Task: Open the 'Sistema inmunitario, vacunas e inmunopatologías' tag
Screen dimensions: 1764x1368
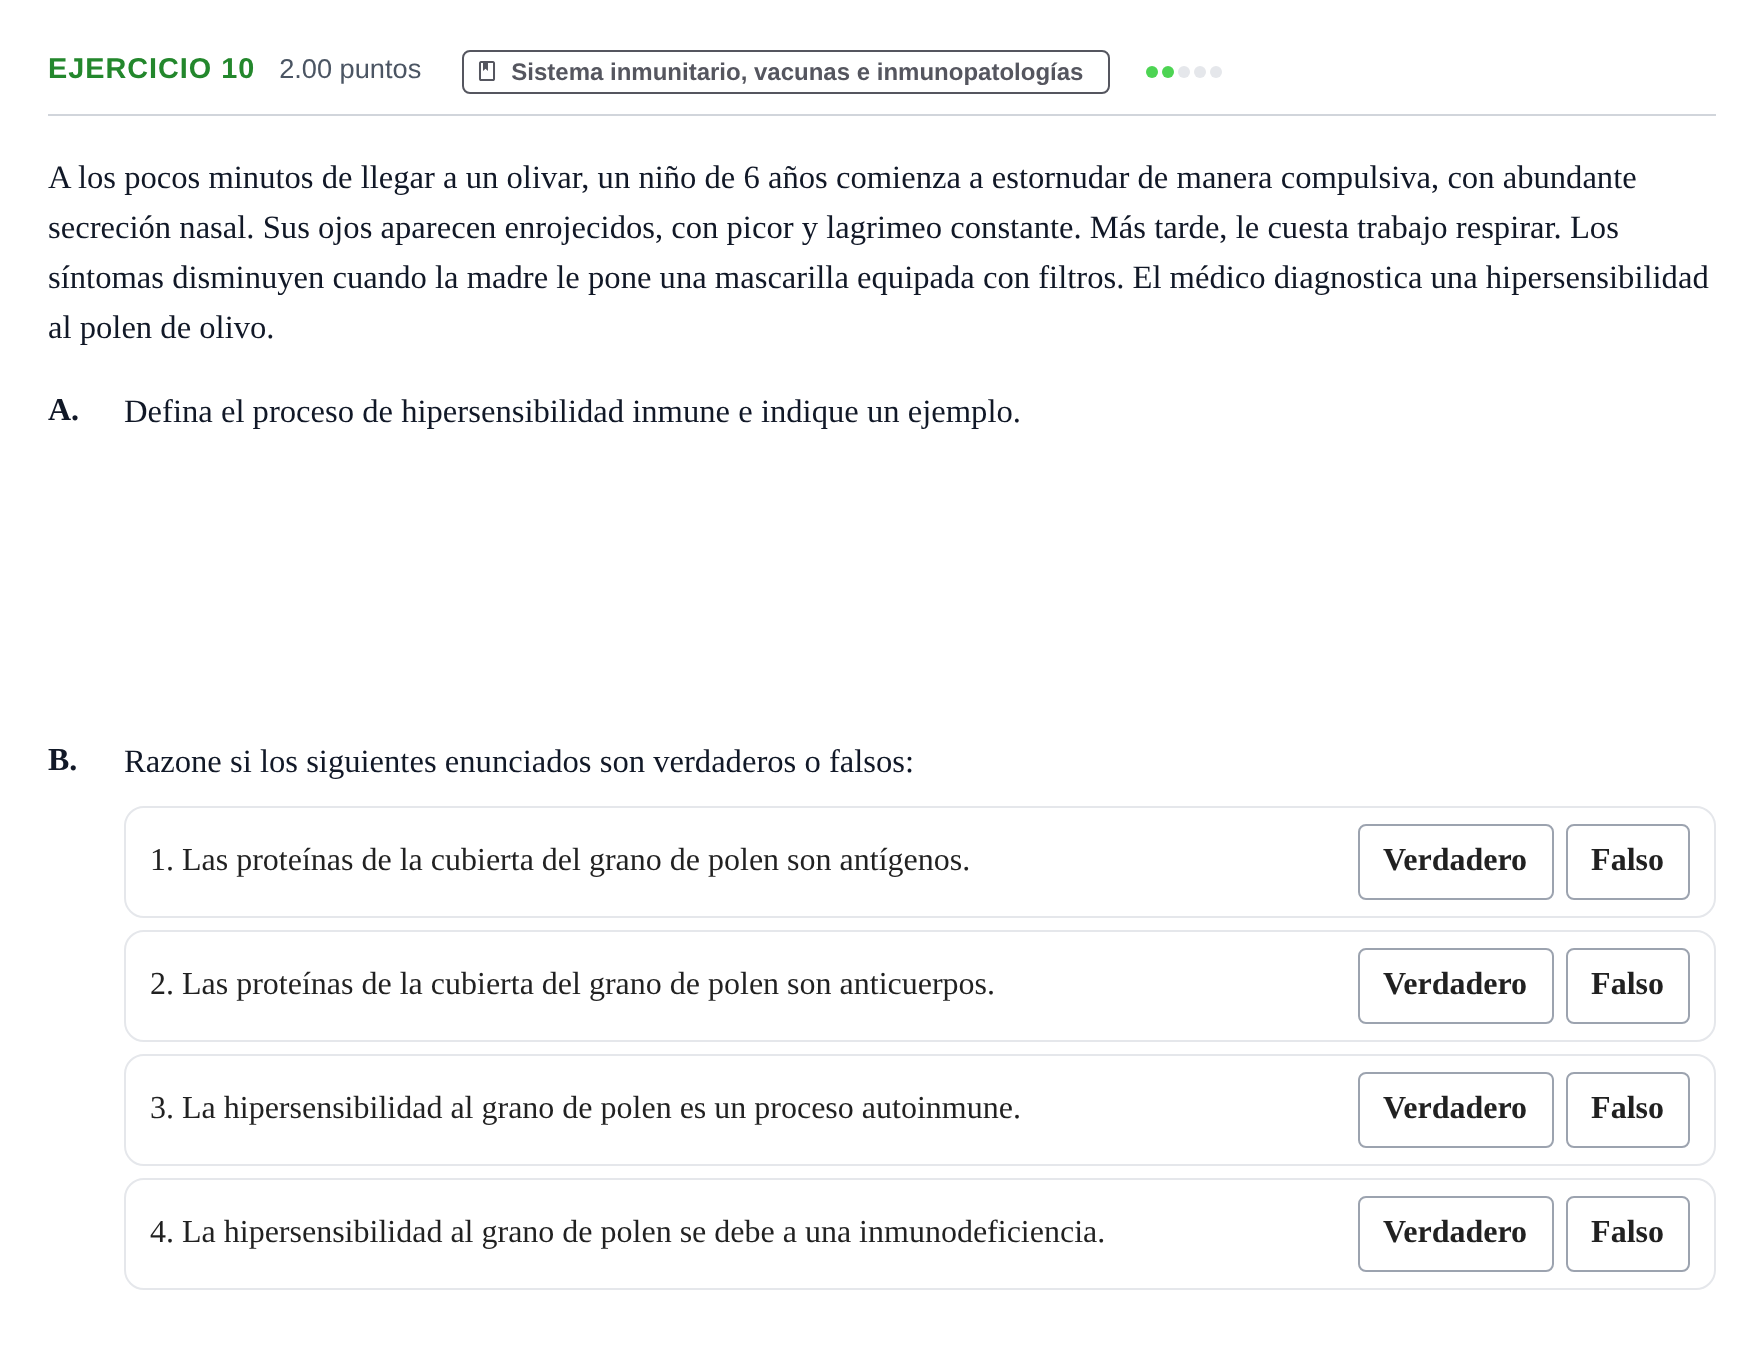Action: point(785,72)
